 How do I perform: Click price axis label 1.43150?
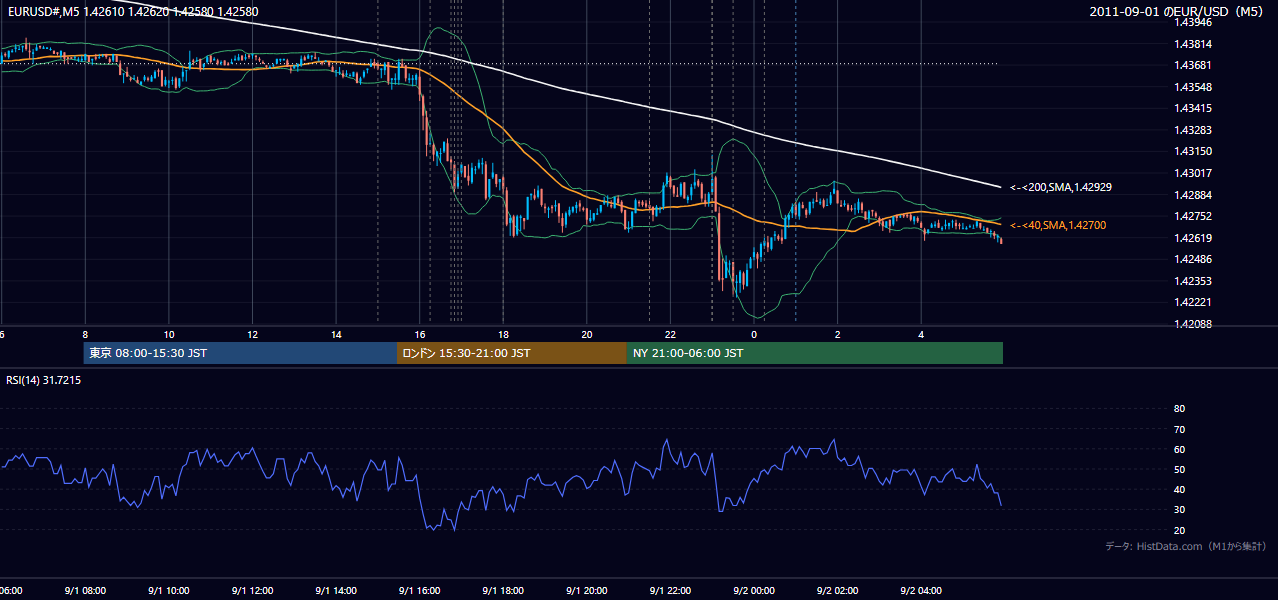coord(1192,151)
